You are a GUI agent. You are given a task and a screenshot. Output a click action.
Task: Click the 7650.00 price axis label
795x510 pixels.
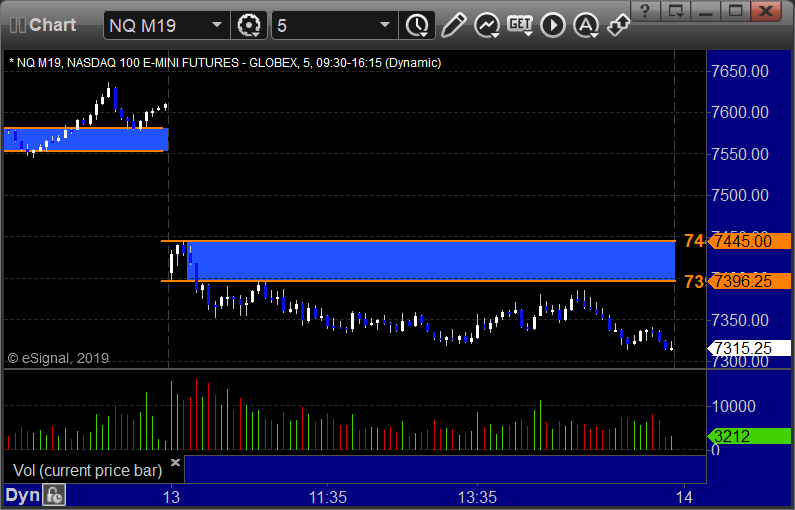click(x=740, y=71)
